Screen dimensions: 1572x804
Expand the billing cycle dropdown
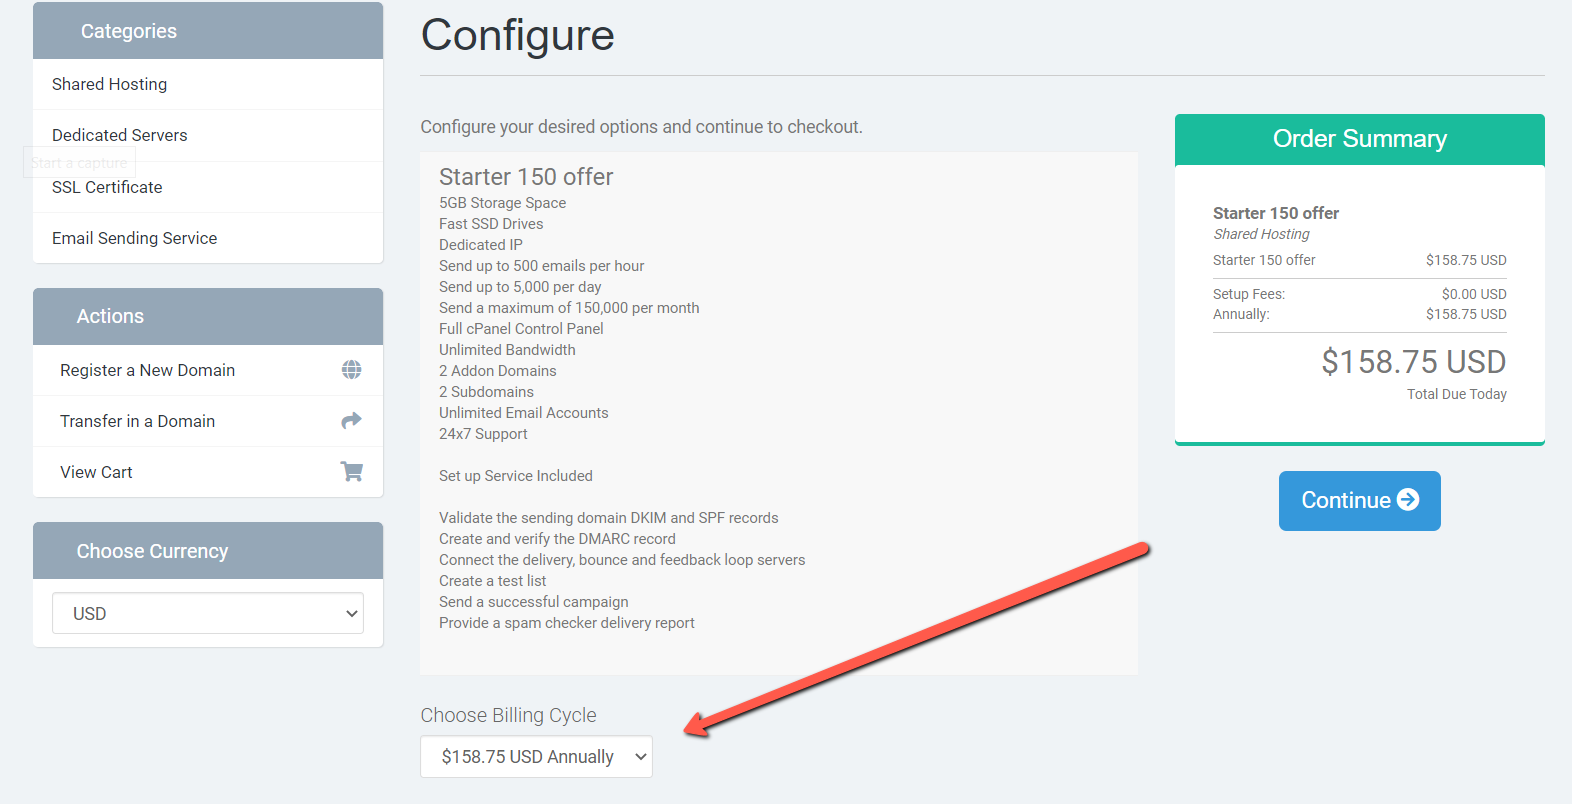coord(536,757)
